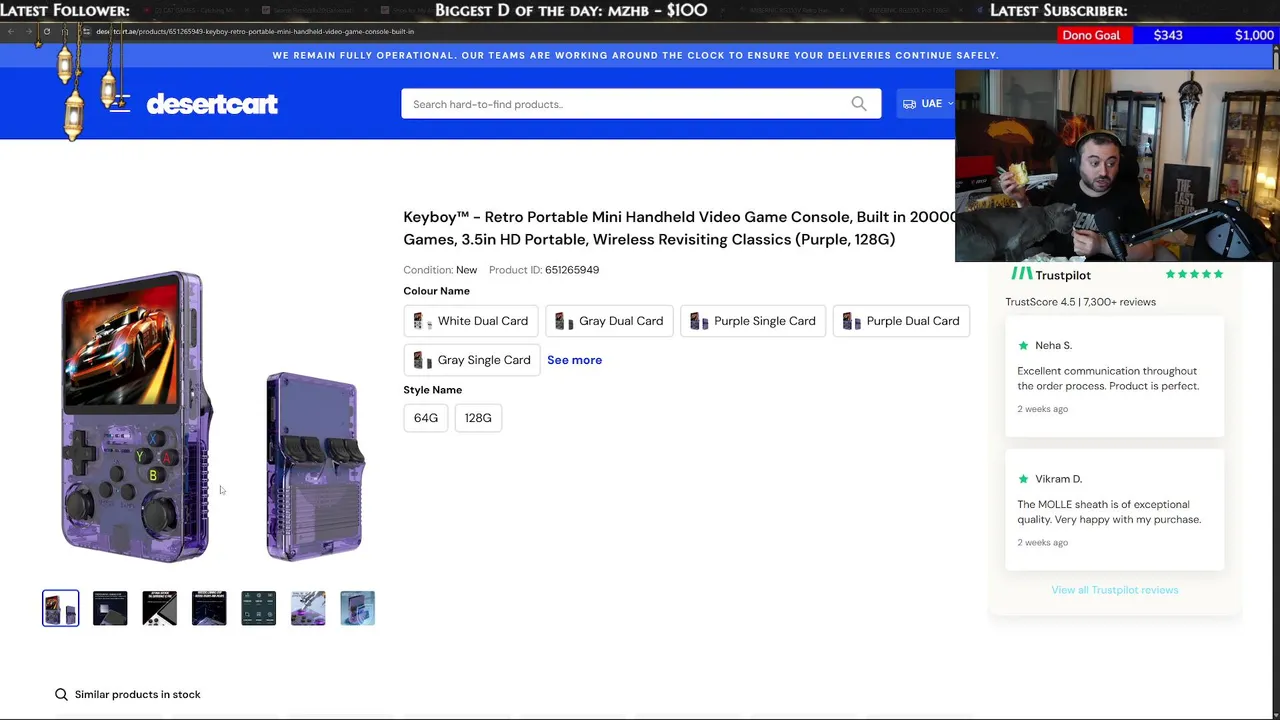Select sixth thumbnail with light purple scene
This screenshot has height=720, width=1280.
tap(308, 608)
